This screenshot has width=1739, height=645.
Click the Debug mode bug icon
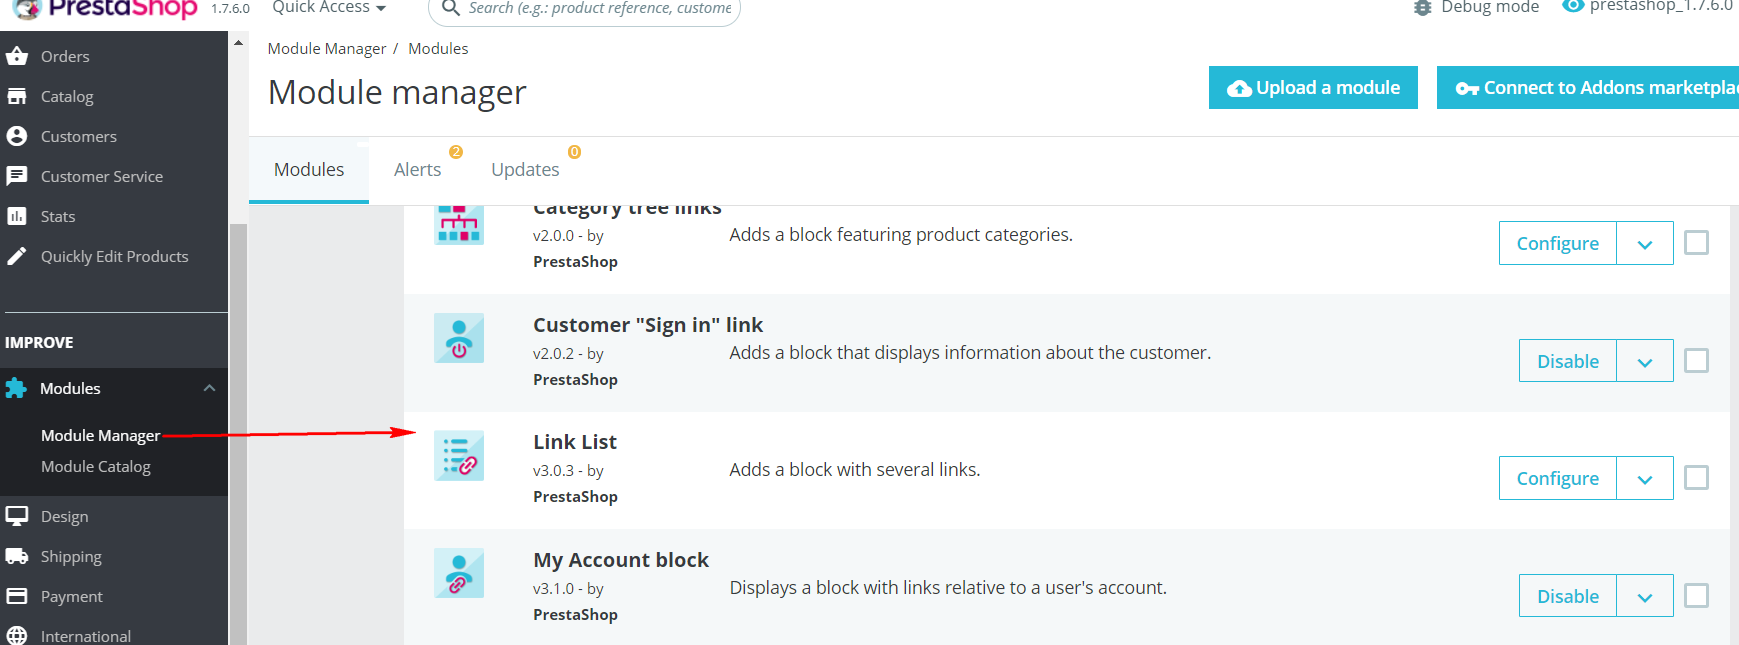pos(1423,8)
